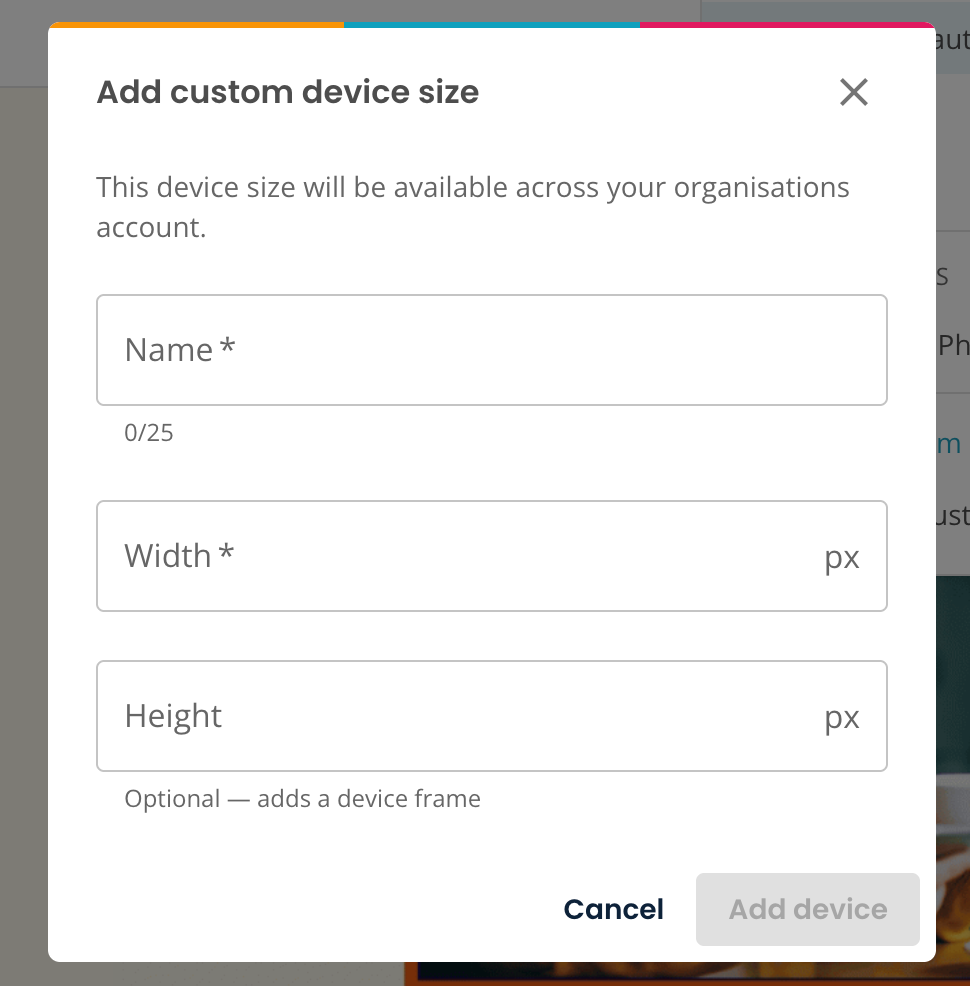Click the 'Optional — adds a device frame' hint

click(302, 799)
